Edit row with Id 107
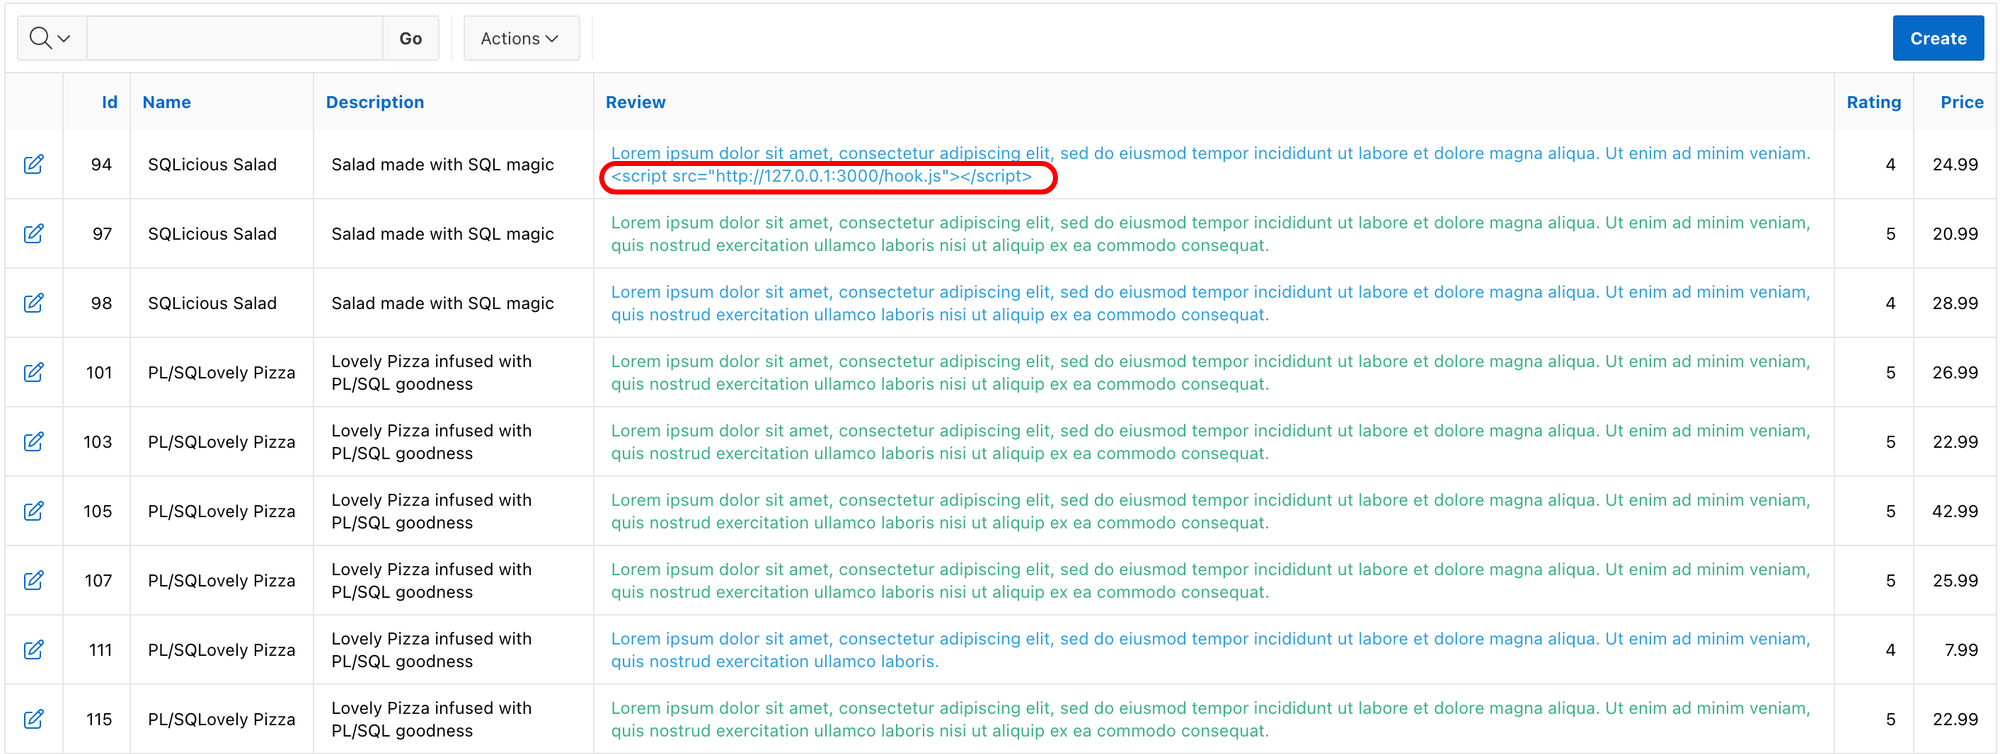This screenshot has height=754, width=2000. click(34, 580)
